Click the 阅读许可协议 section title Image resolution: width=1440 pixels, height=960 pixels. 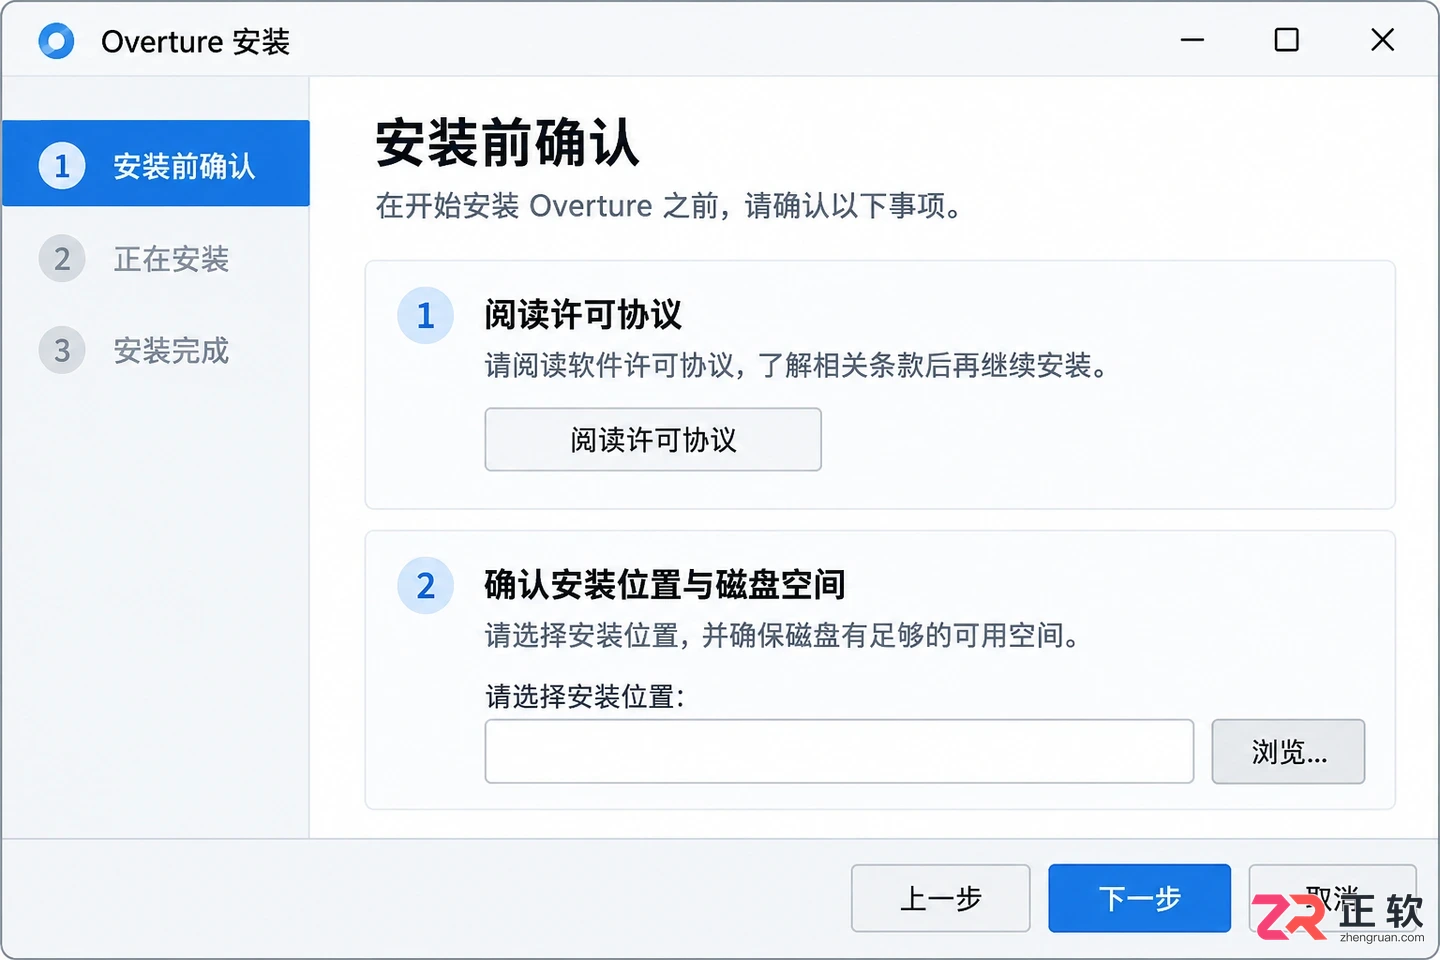[583, 315]
